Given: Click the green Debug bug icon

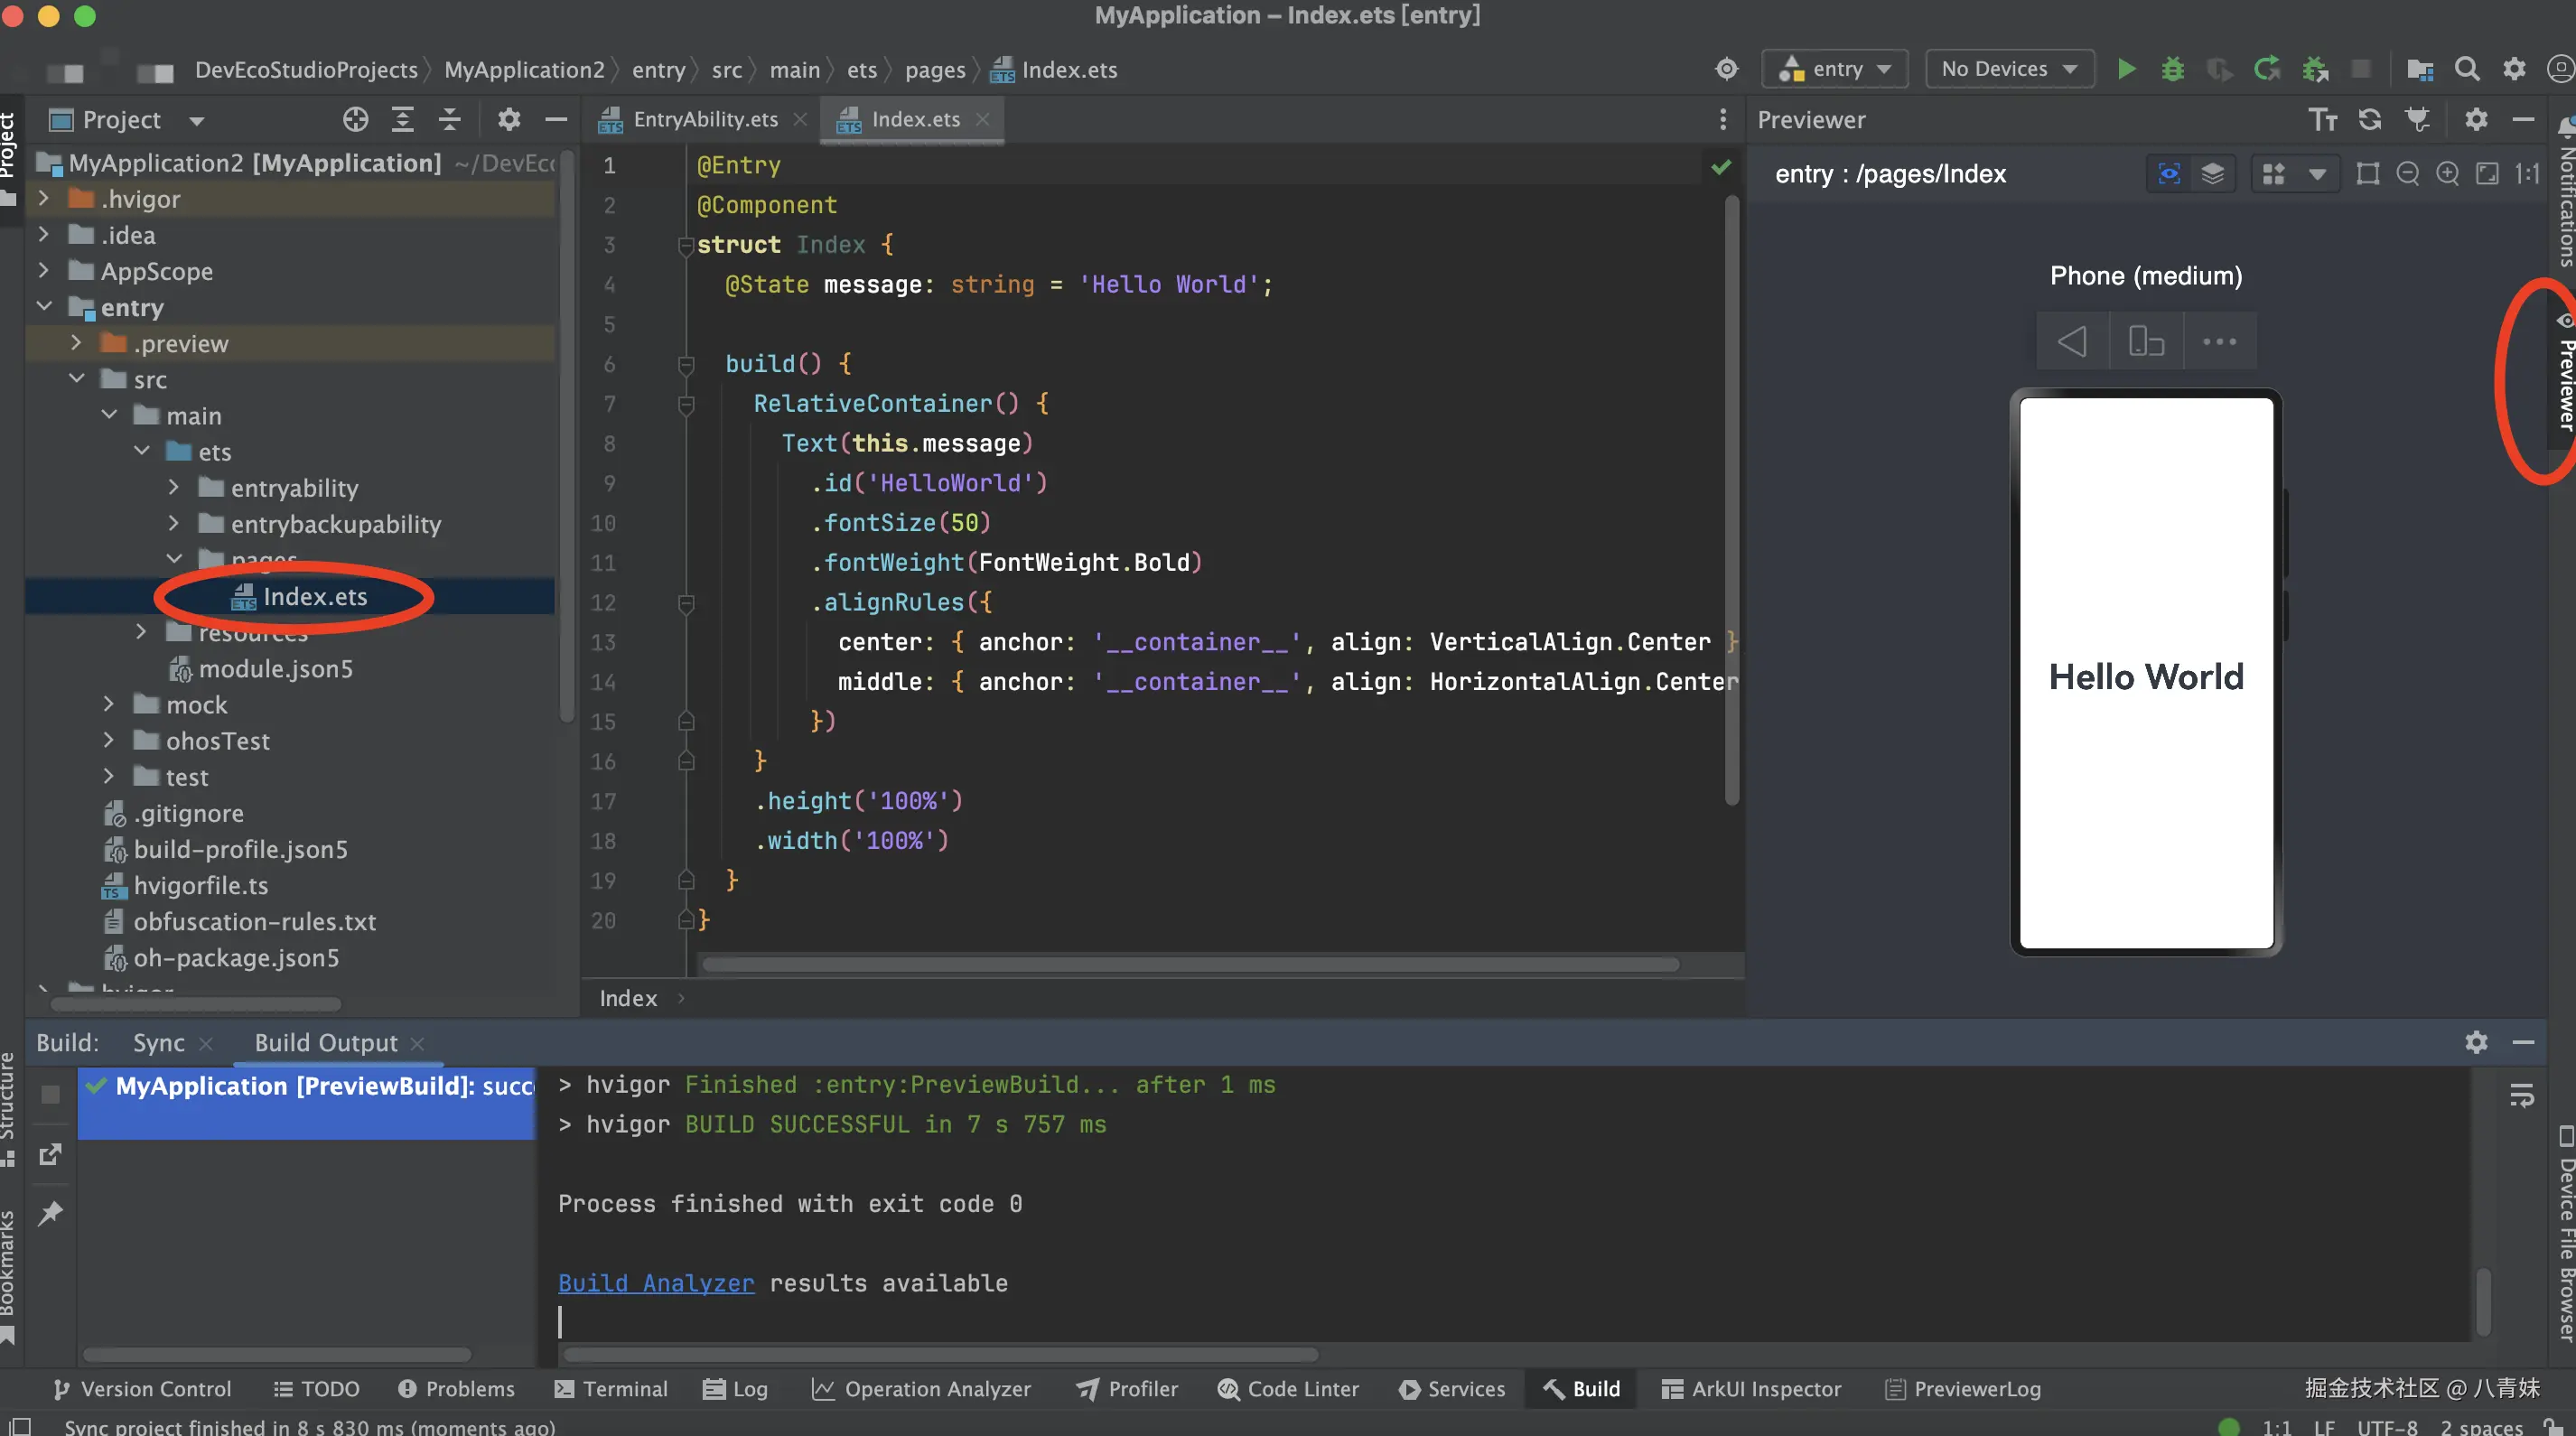Looking at the screenshot, I should coord(2172,69).
